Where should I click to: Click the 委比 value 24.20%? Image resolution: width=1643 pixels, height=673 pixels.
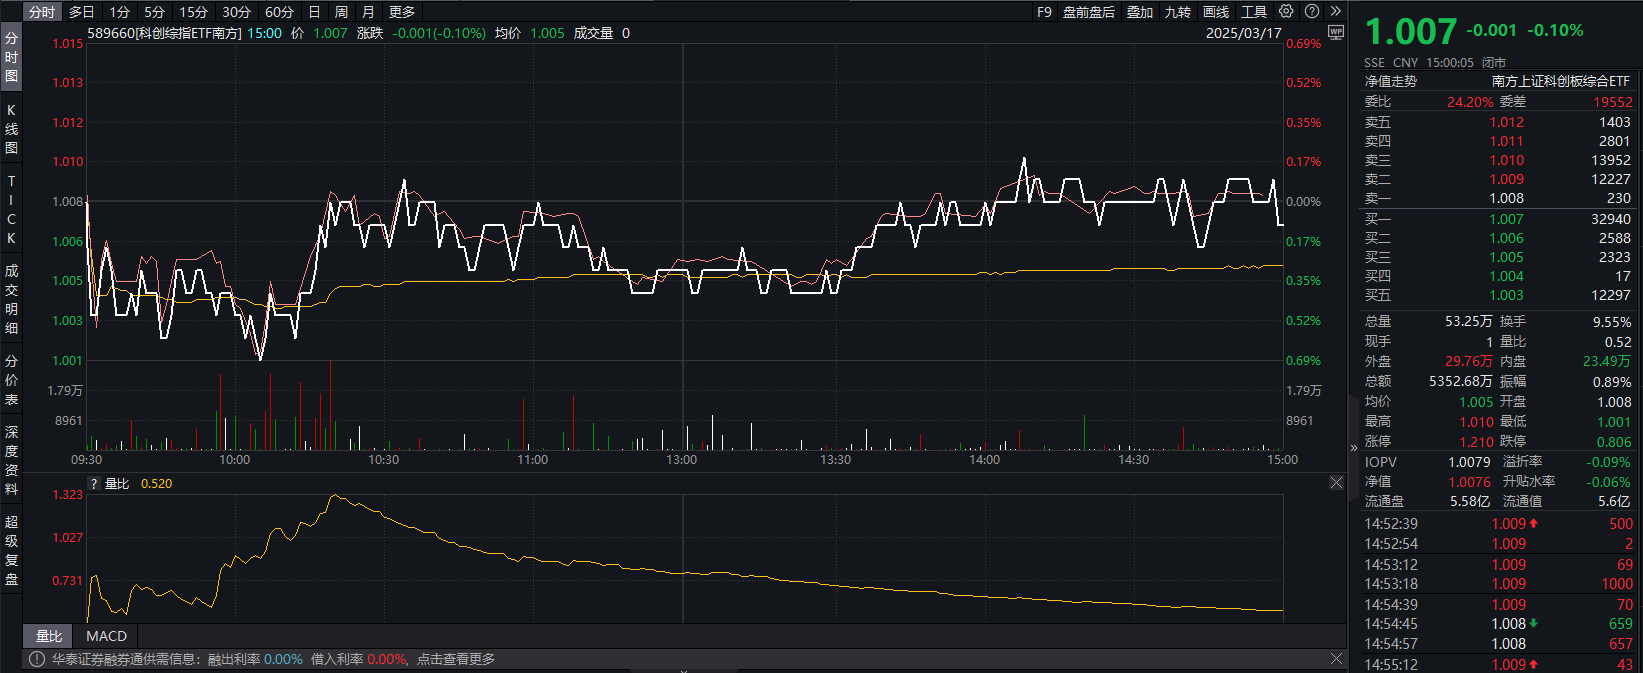click(1470, 102)
